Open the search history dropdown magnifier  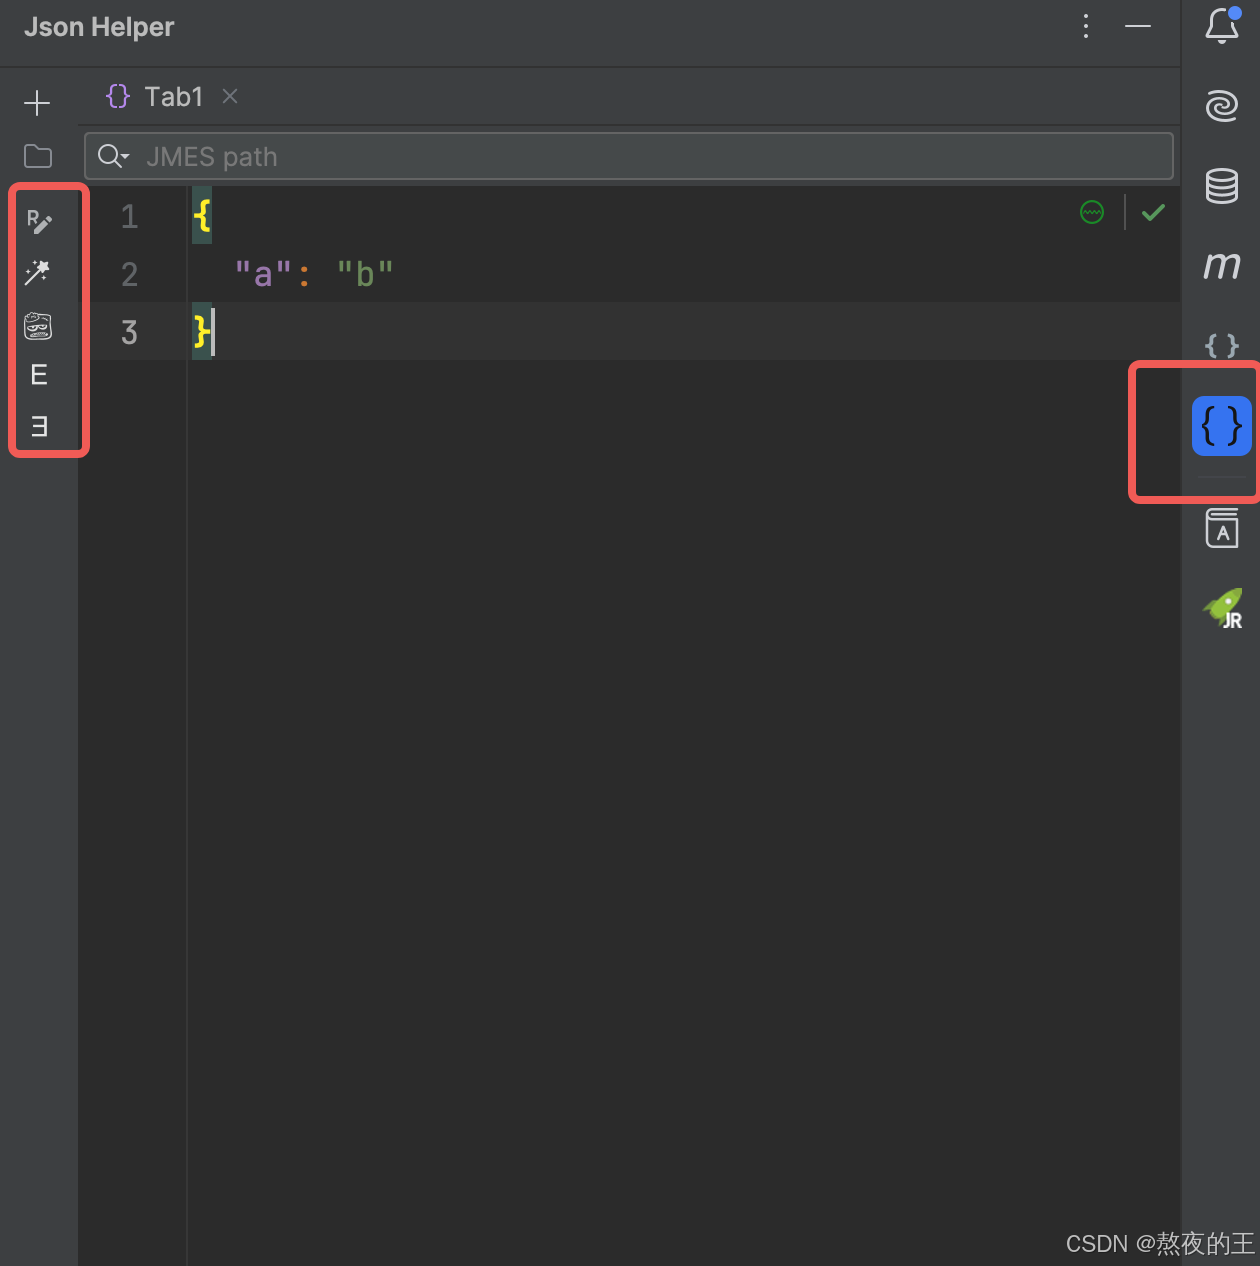tap(113, 157)
